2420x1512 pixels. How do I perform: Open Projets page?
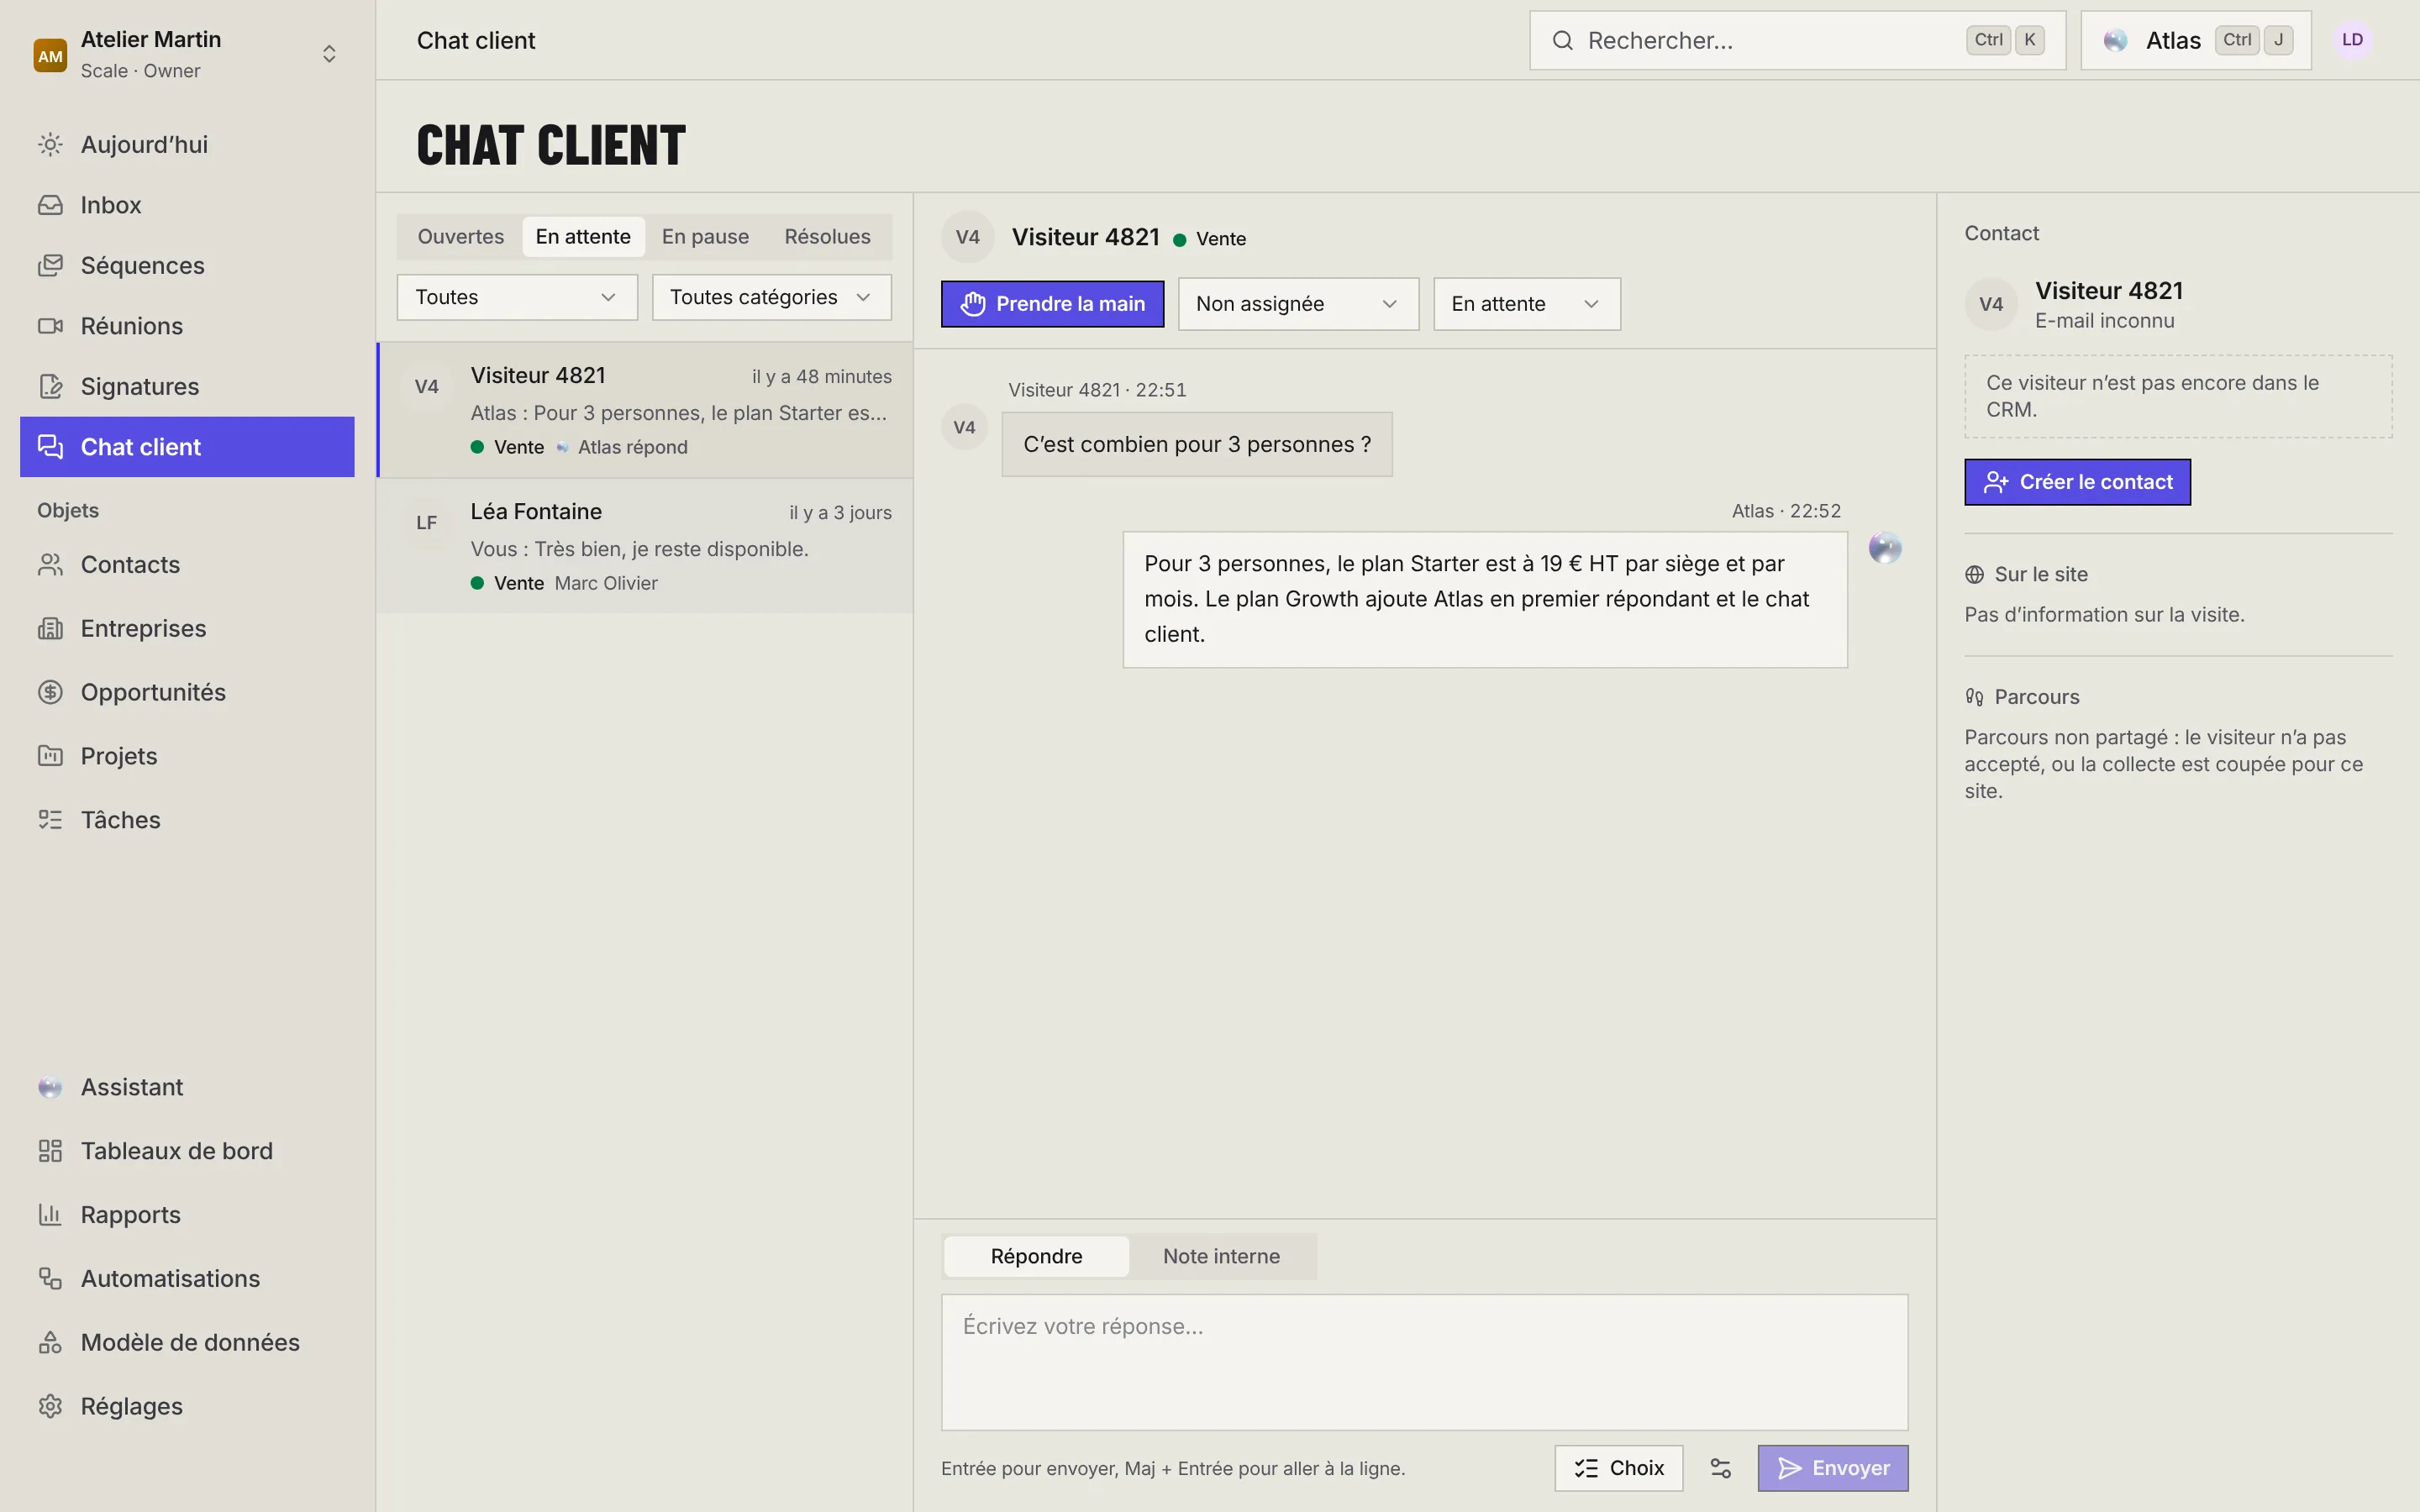point(187,756)
